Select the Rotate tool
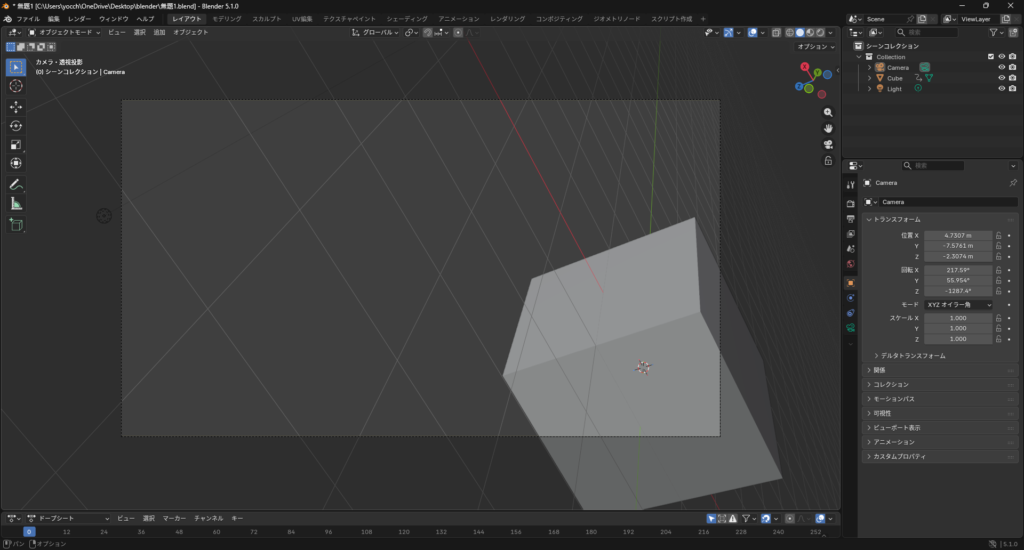 click(16, 125)
